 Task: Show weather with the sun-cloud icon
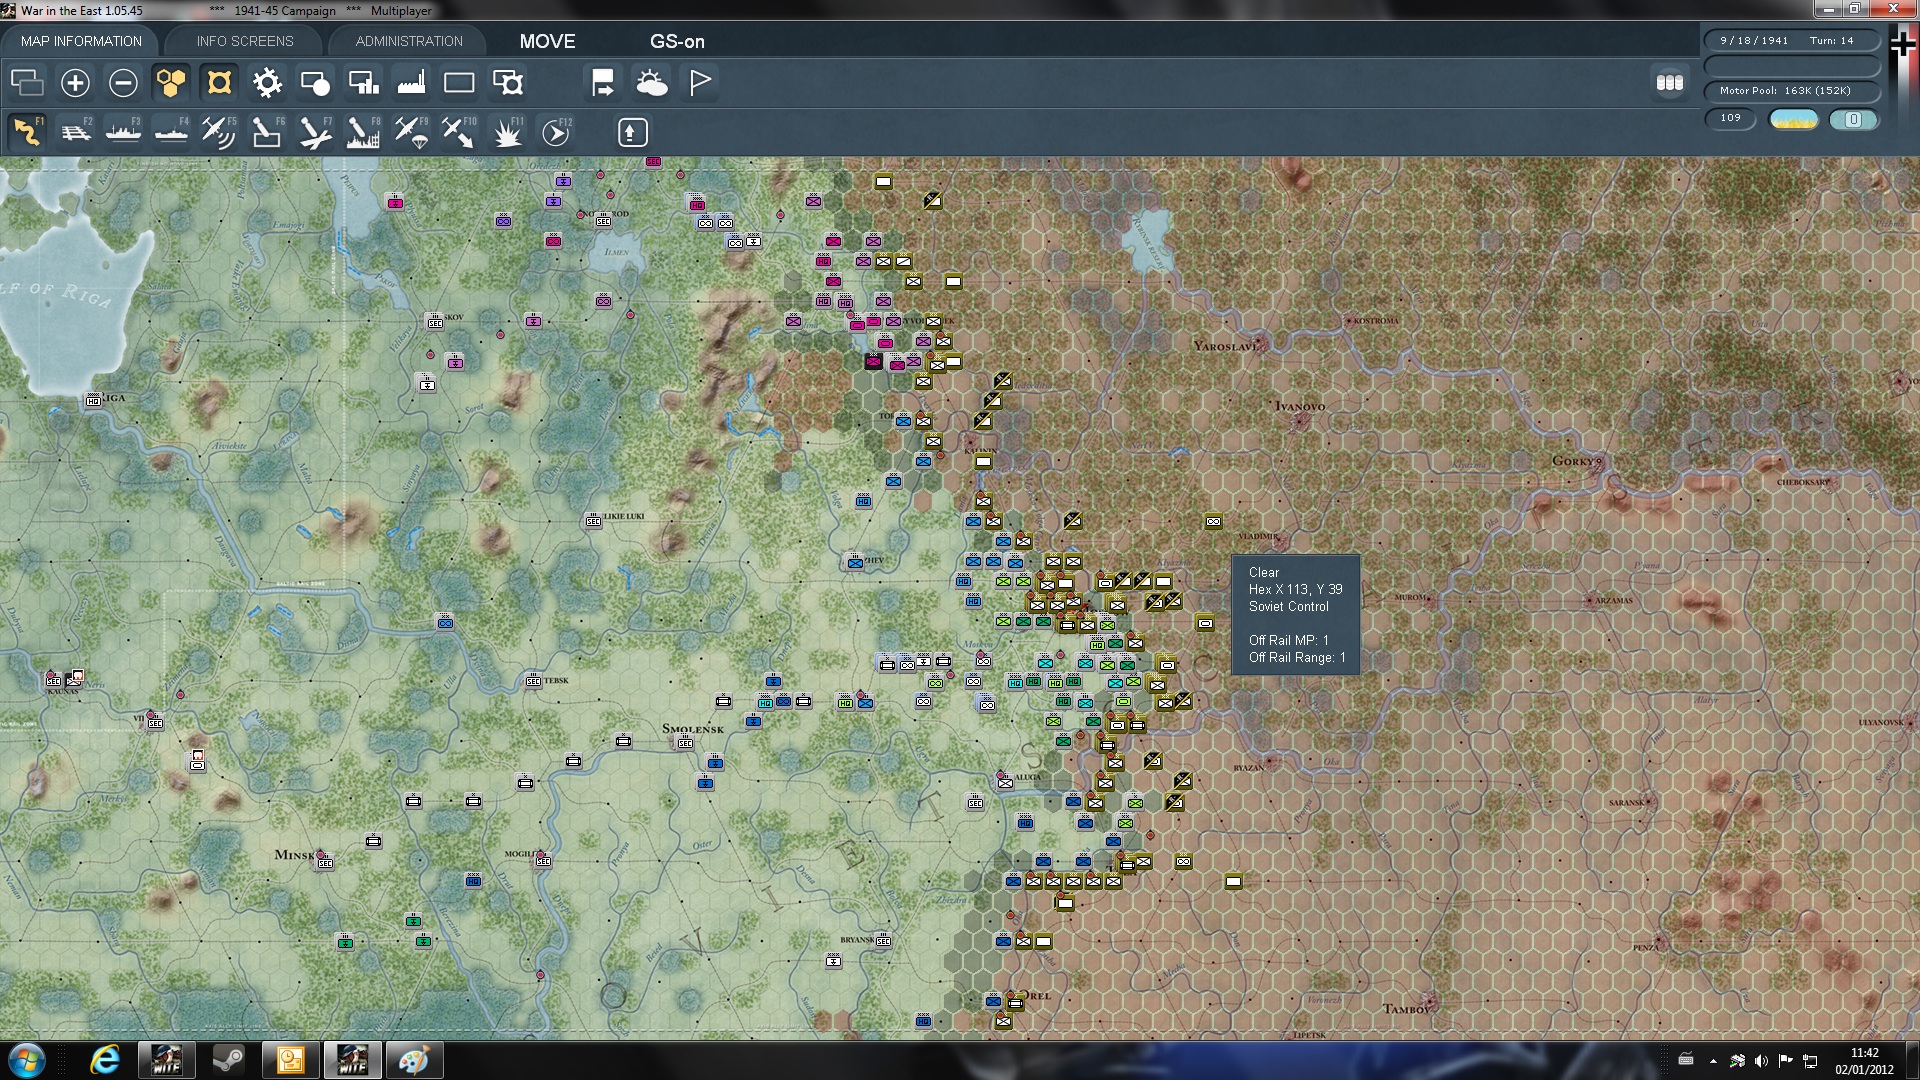point(652,82)
